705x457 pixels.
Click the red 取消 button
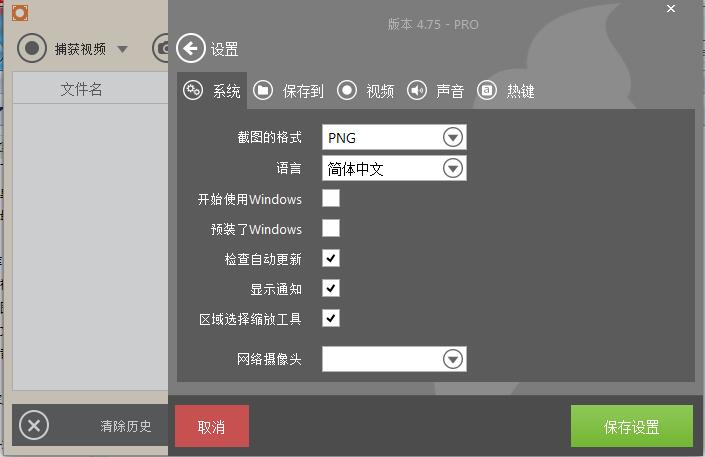(x=212, y=426)
